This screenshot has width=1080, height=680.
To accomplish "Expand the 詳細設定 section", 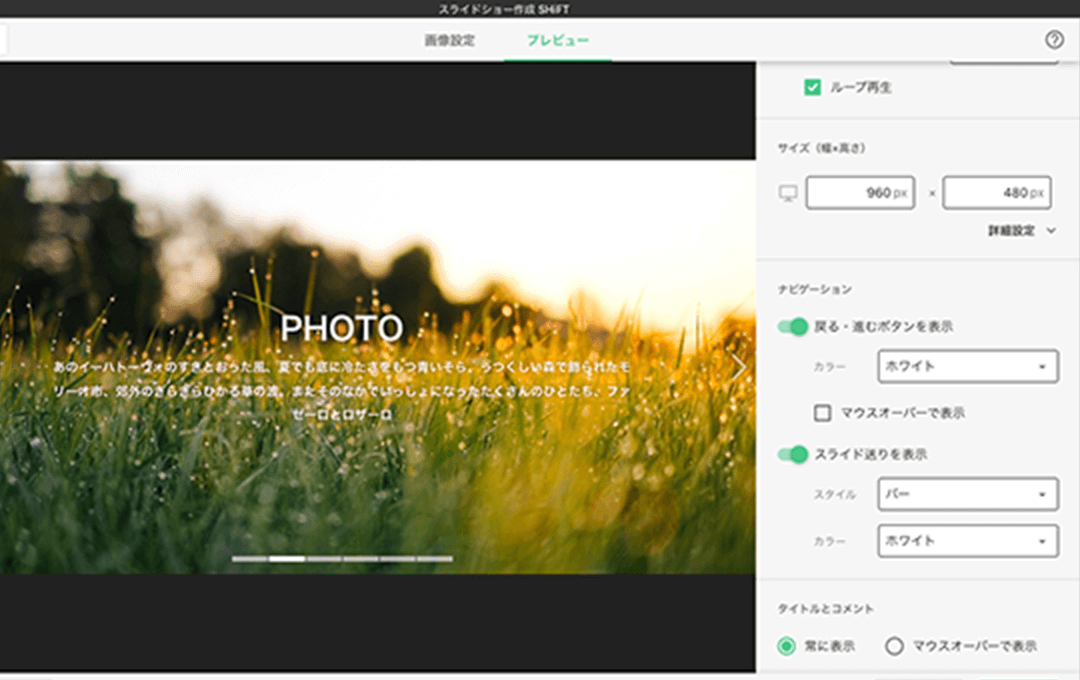I will point(1022,231).
